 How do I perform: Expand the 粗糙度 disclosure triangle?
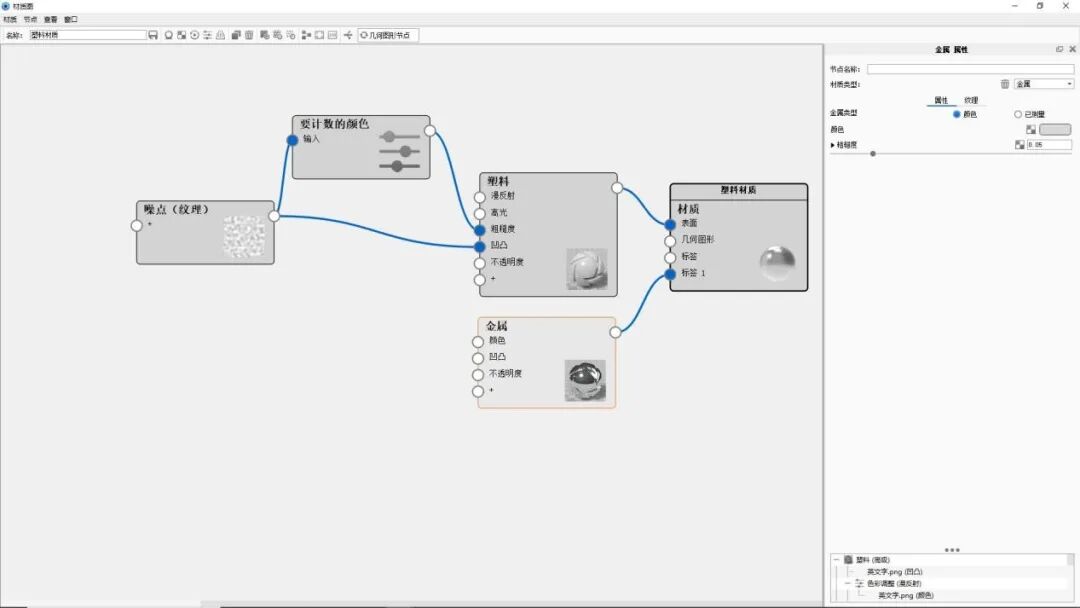833,144
